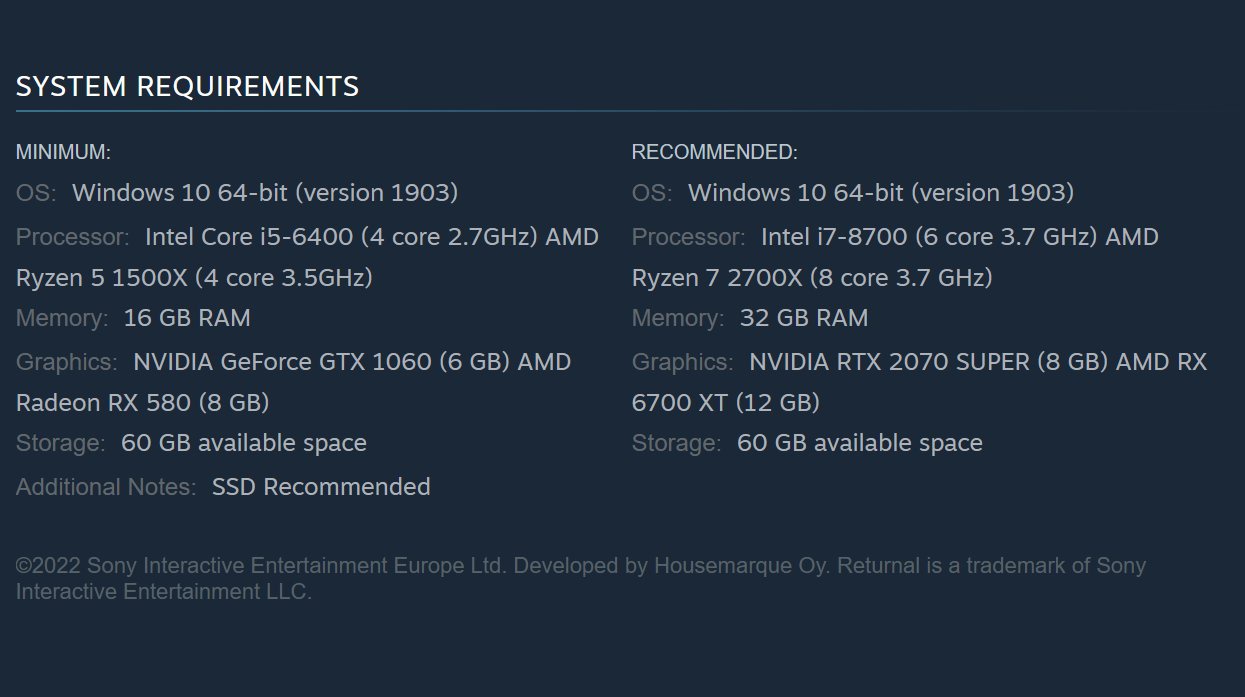Click the "Radeon RX 580 (8 GB)" line
The image size is (1245, 697).
pyautogui.click(x=142, y=402)
